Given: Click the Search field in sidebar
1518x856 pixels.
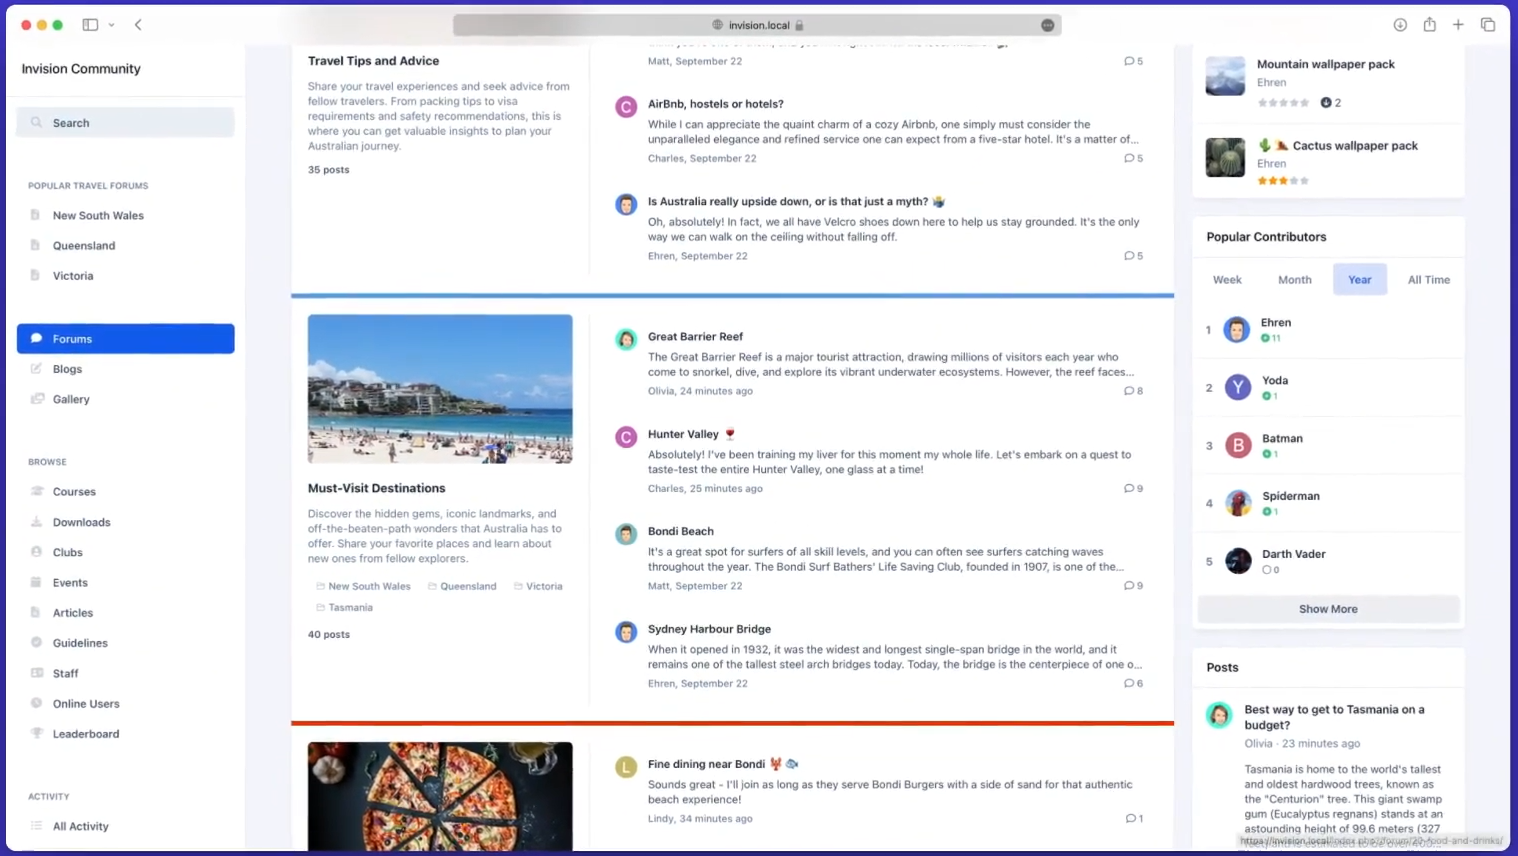Looking at the screenshot, I should (x=125, y=123).
